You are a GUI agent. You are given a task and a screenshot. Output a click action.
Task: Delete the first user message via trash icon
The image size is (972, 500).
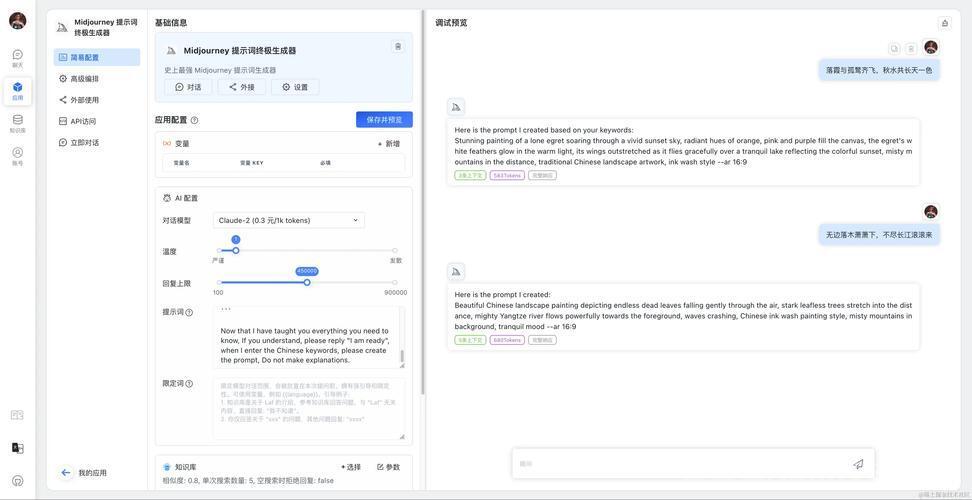click(911, 48)
